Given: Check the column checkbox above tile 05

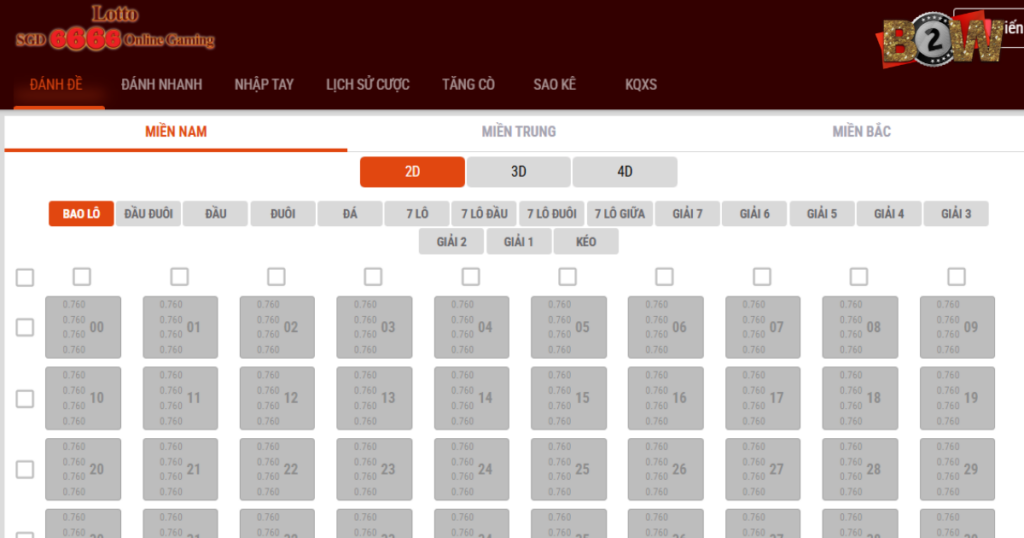Looking at the screenshot, I should (x=567, y=277).
